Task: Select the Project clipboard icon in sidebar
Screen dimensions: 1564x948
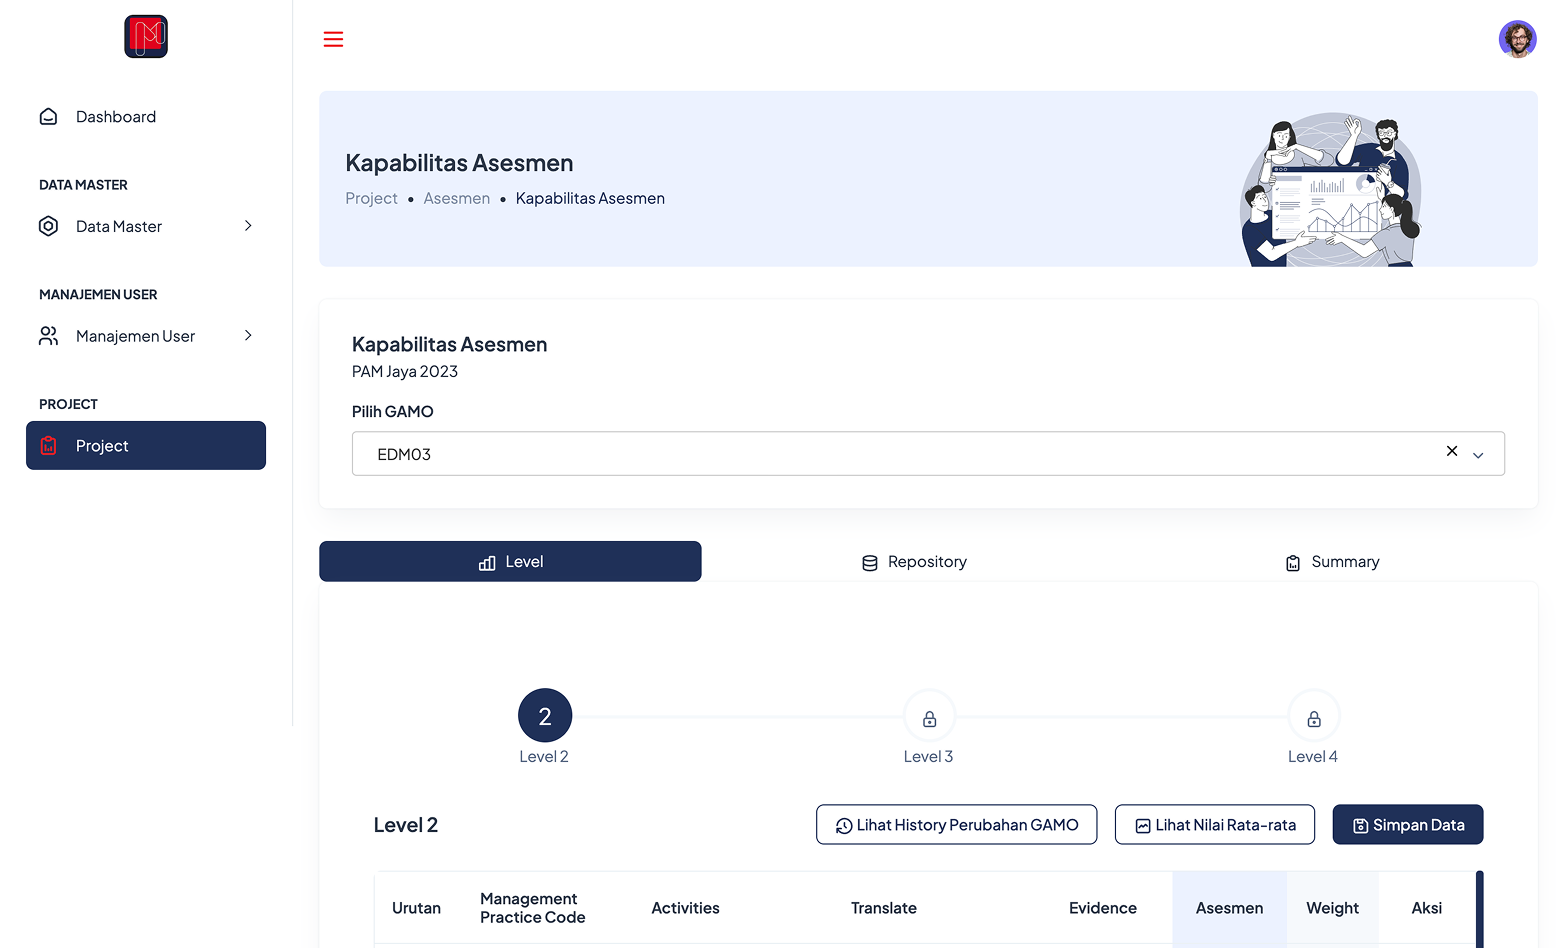Action: click(x=48, y=445)
